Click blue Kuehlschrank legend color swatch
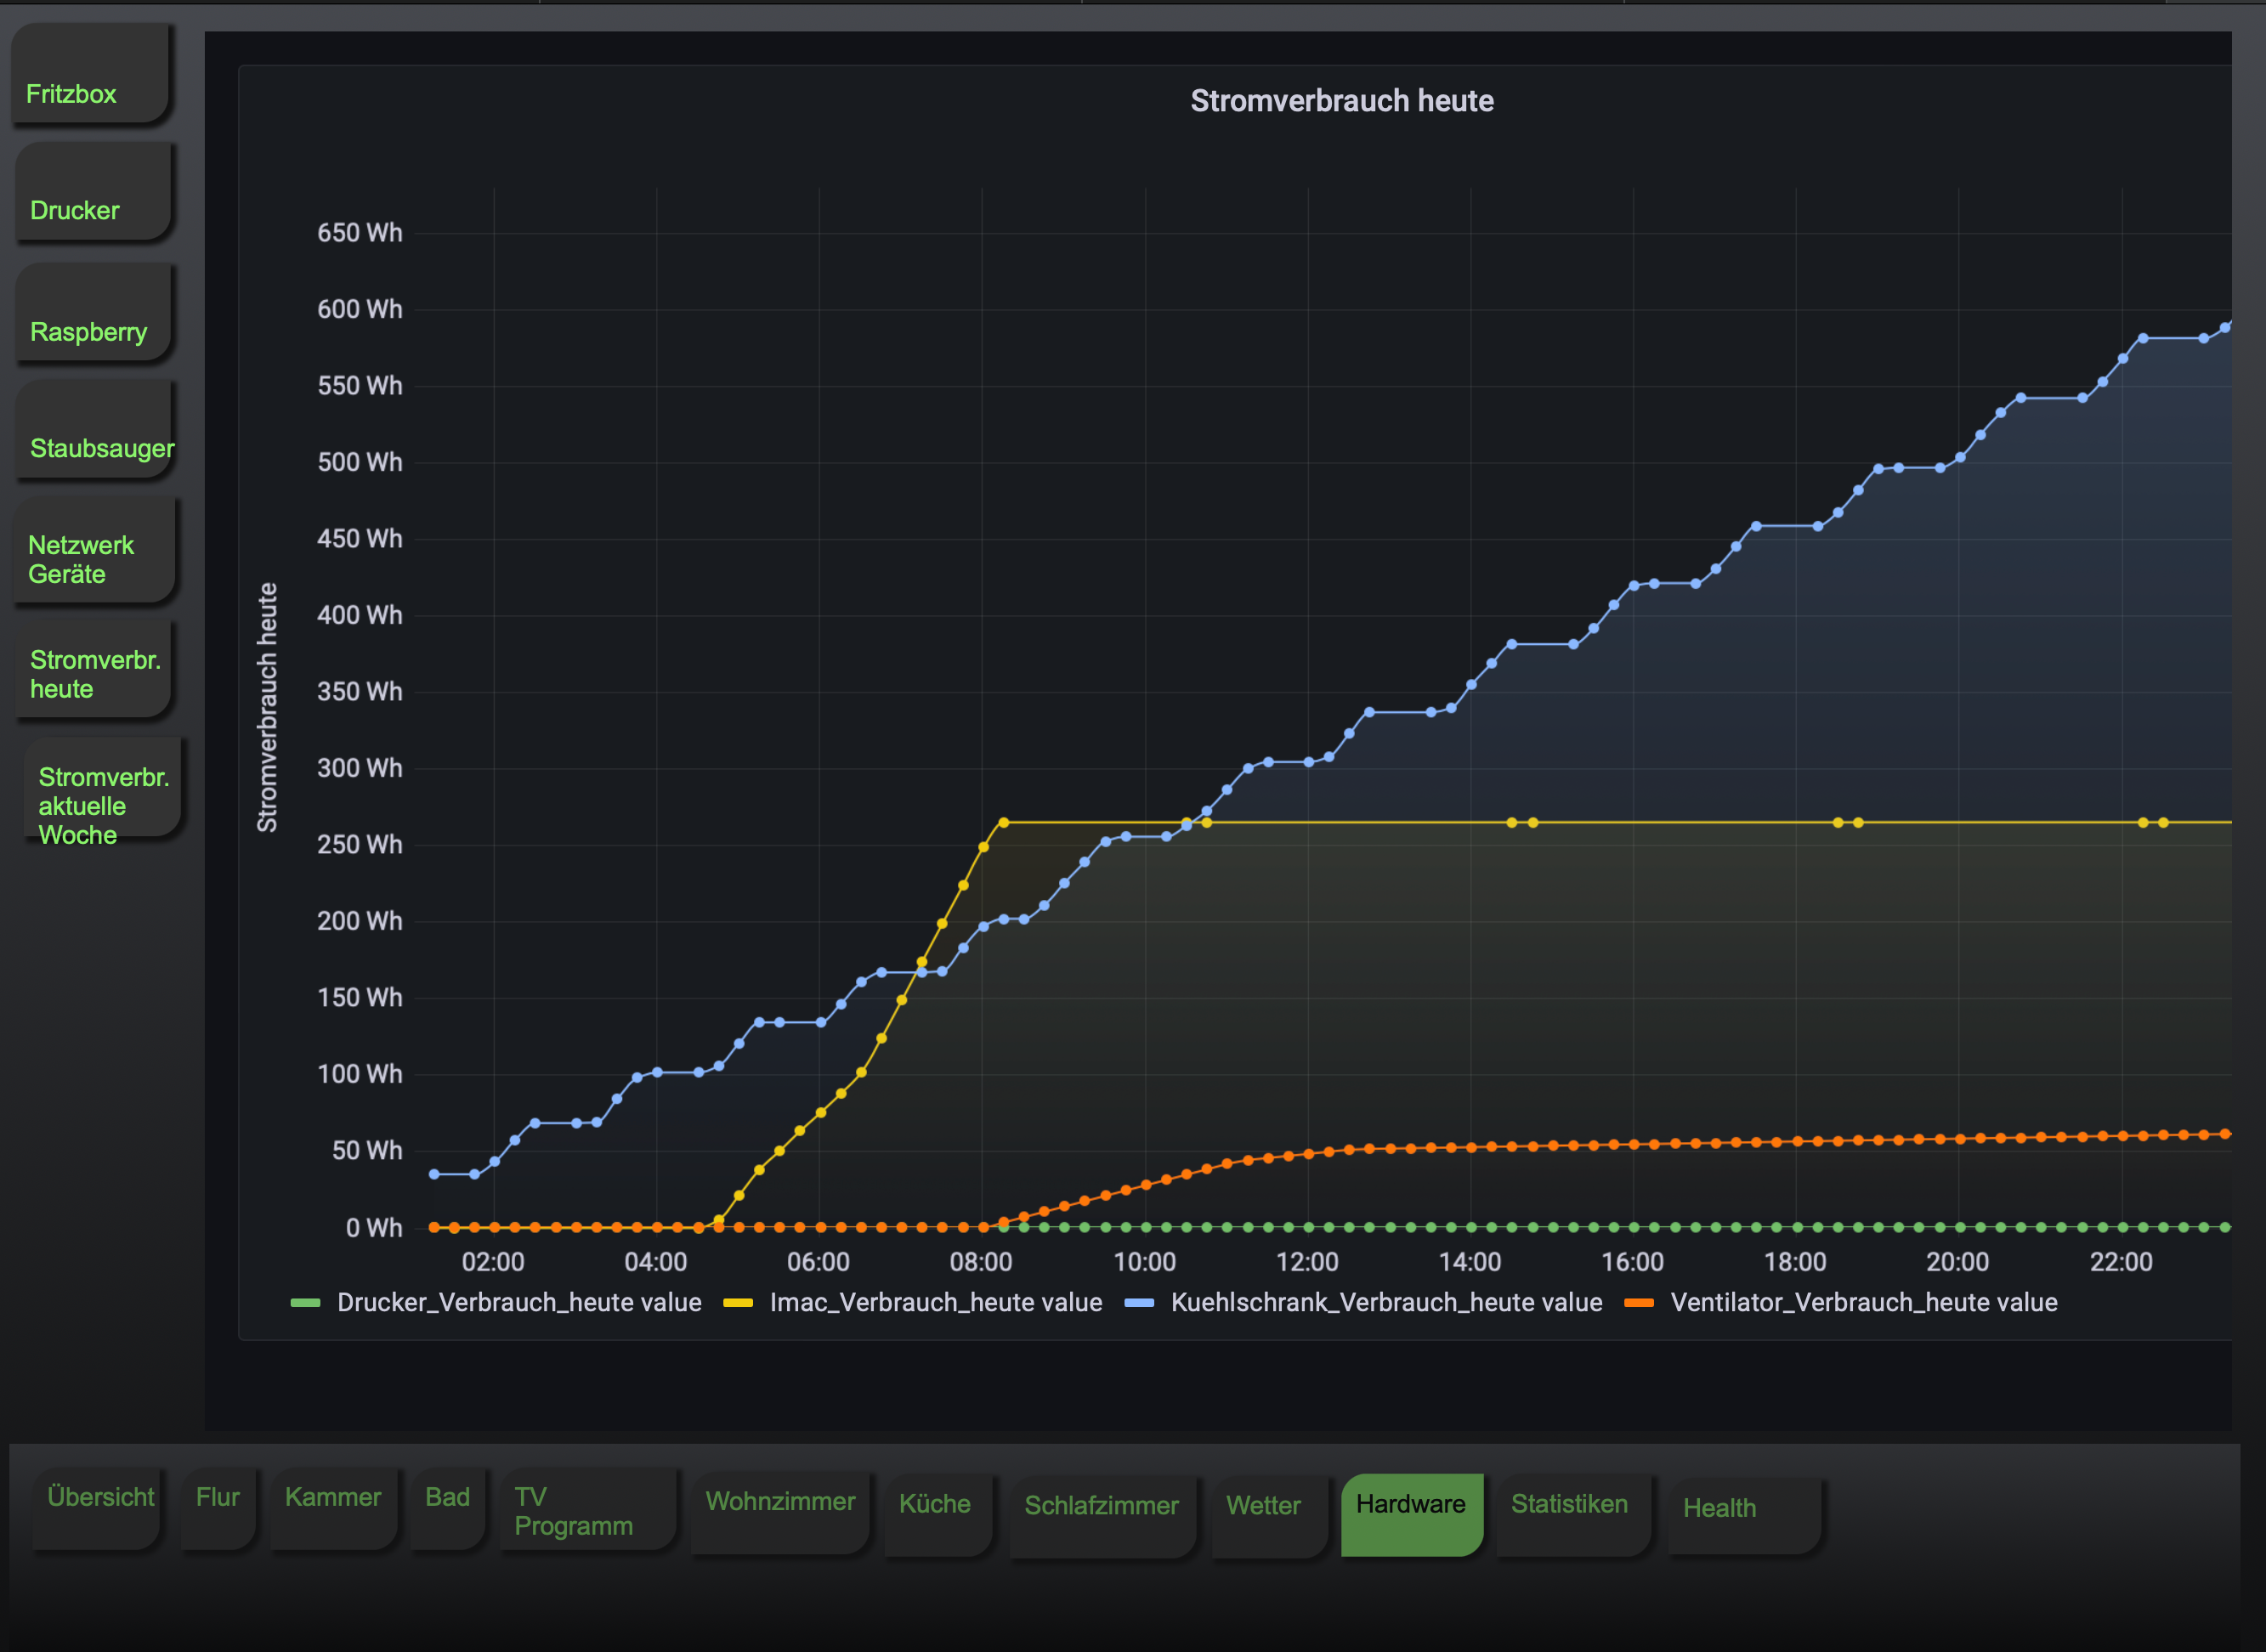Screen dimensions: 2266x1652 1139,1302
